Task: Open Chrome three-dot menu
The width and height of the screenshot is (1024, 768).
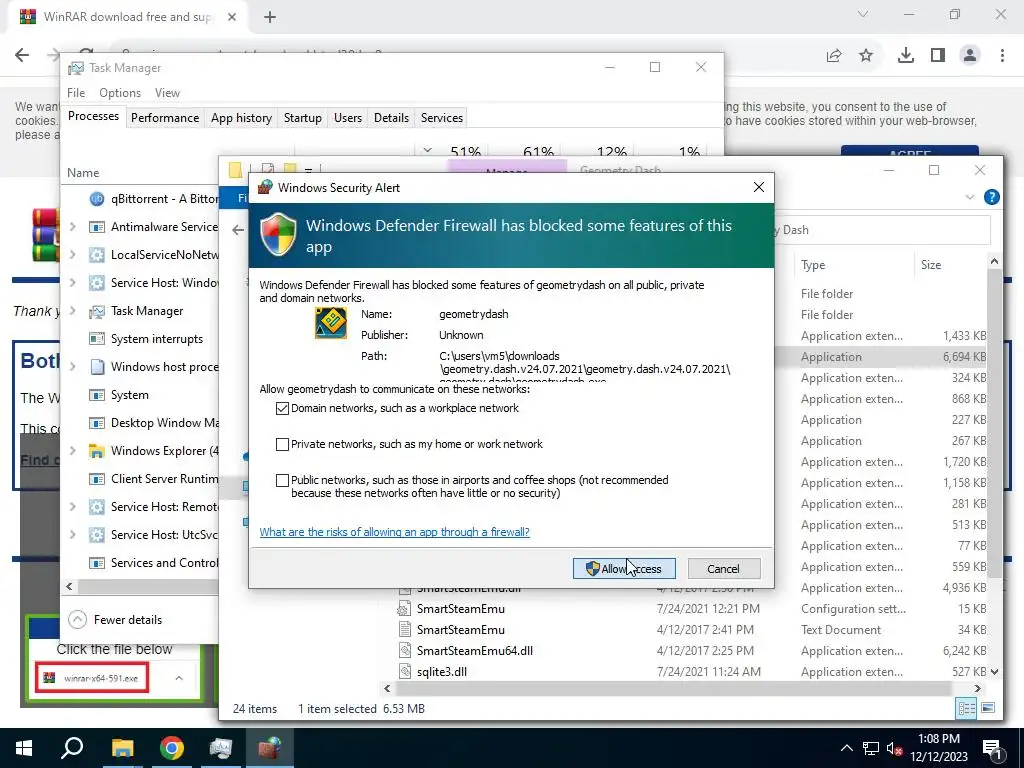Action: tap(1002, 56)
